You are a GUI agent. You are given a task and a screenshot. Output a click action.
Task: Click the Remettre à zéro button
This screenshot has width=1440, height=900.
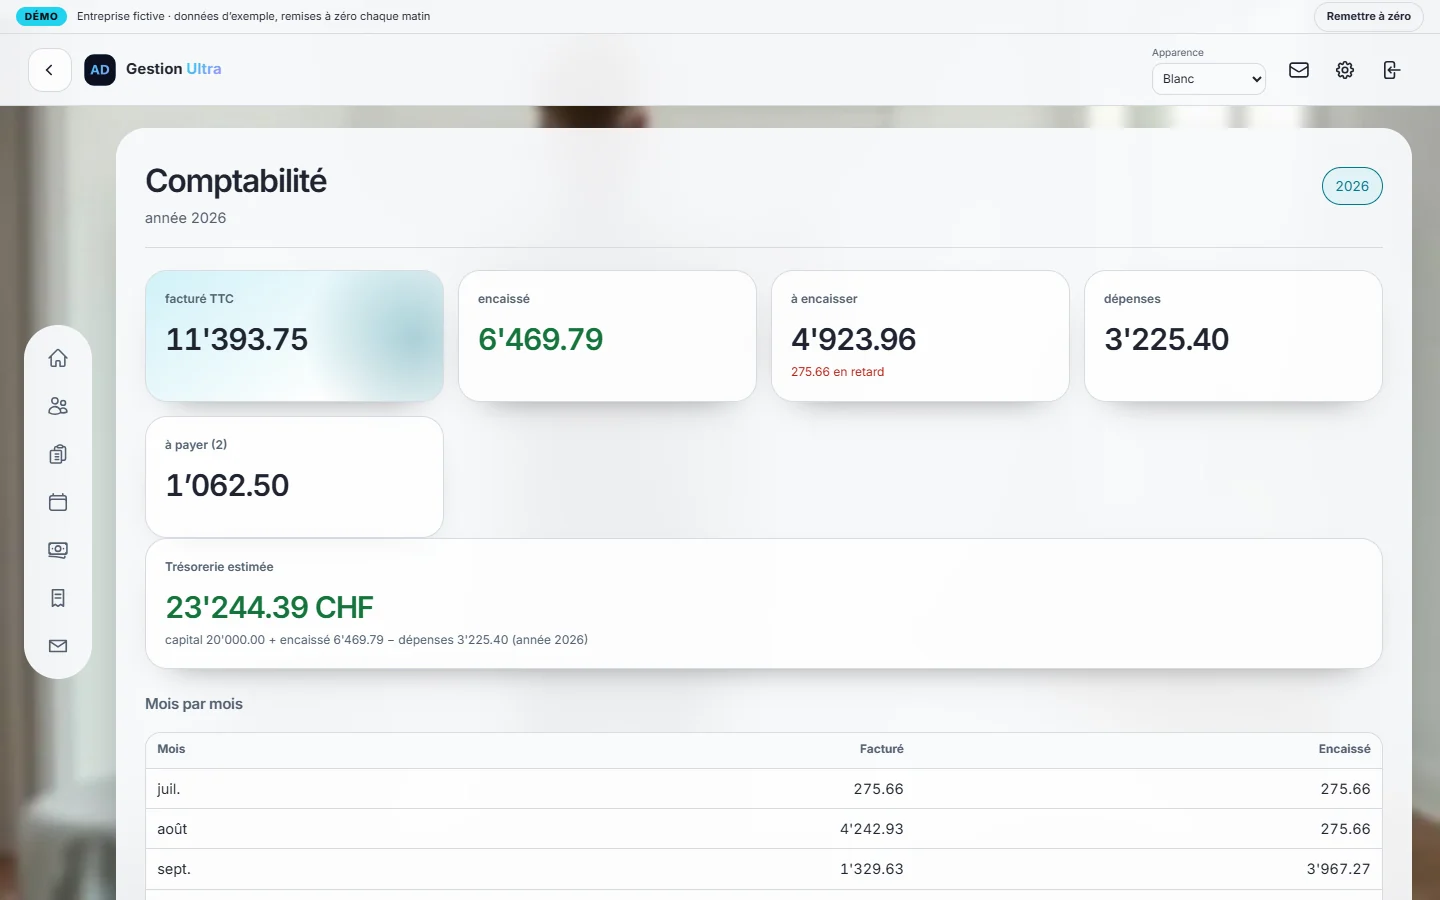(x=1368, y=17)
